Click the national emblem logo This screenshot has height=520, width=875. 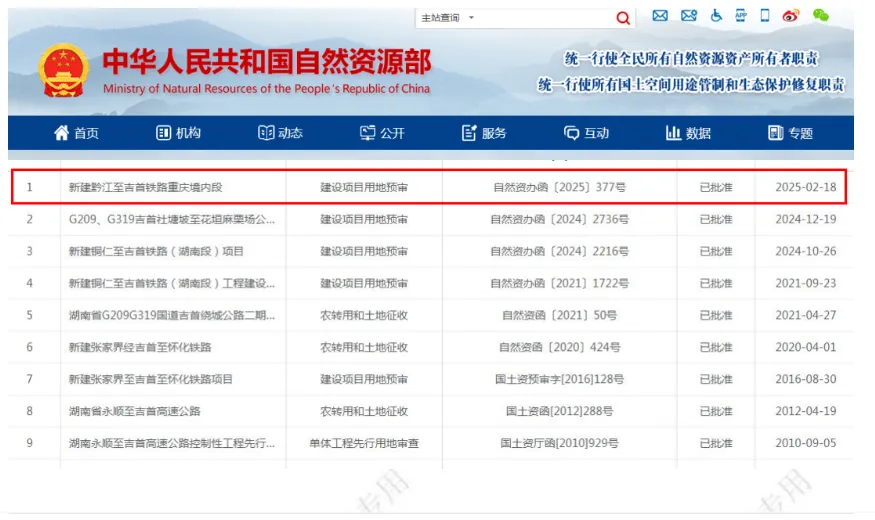click(64, 71)
